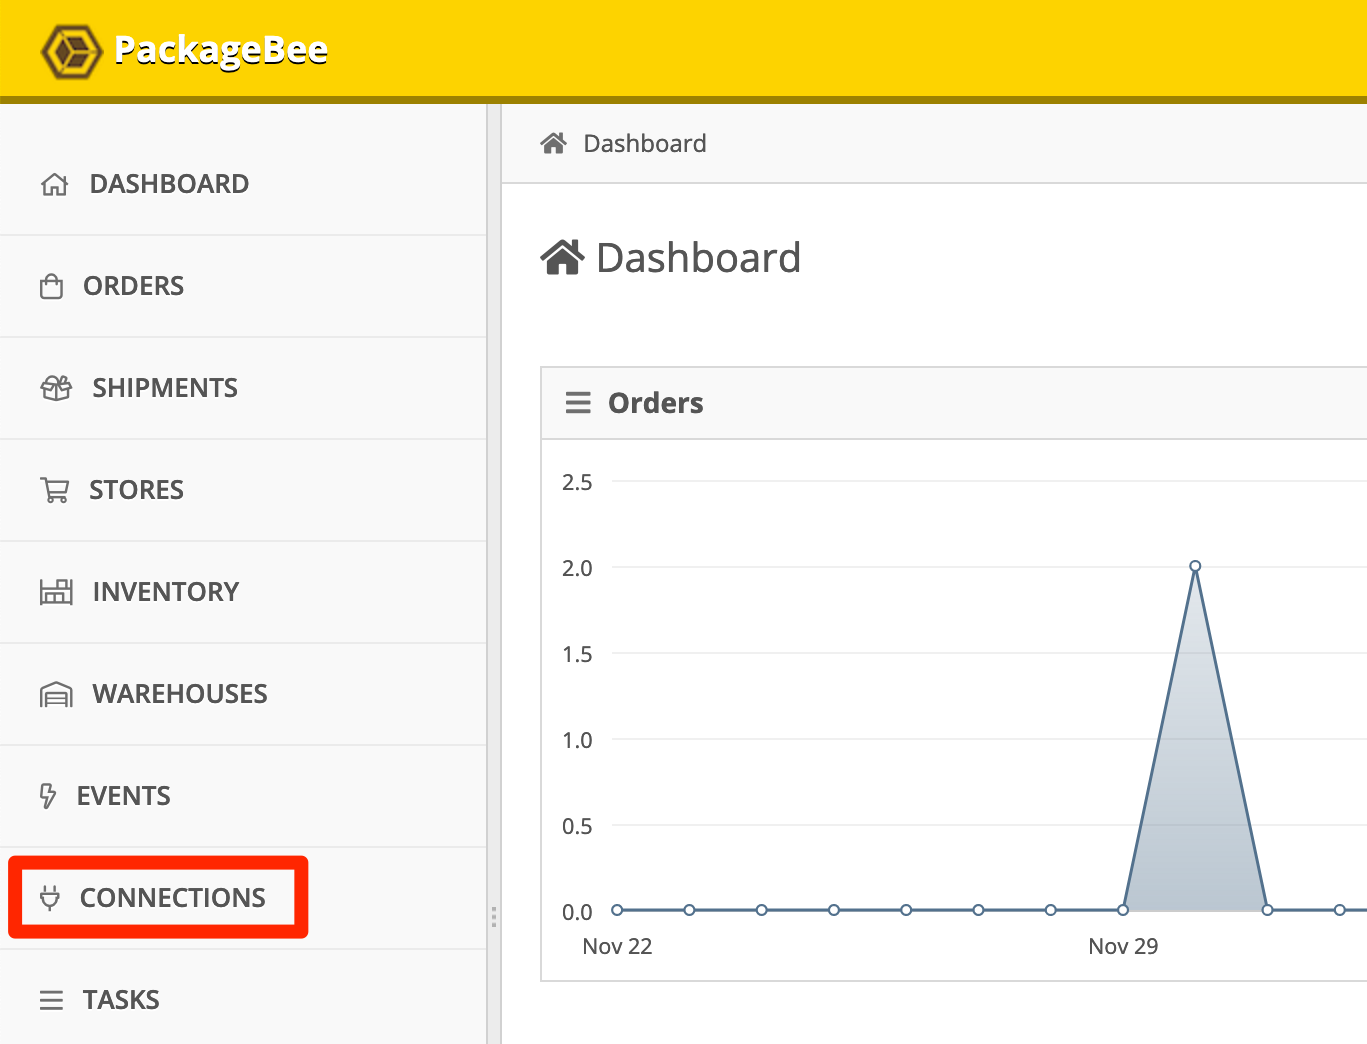This screenshot has width=1367, height=1044.
Task: Open TASKS in the sidebar
Action: [121, 1000]
